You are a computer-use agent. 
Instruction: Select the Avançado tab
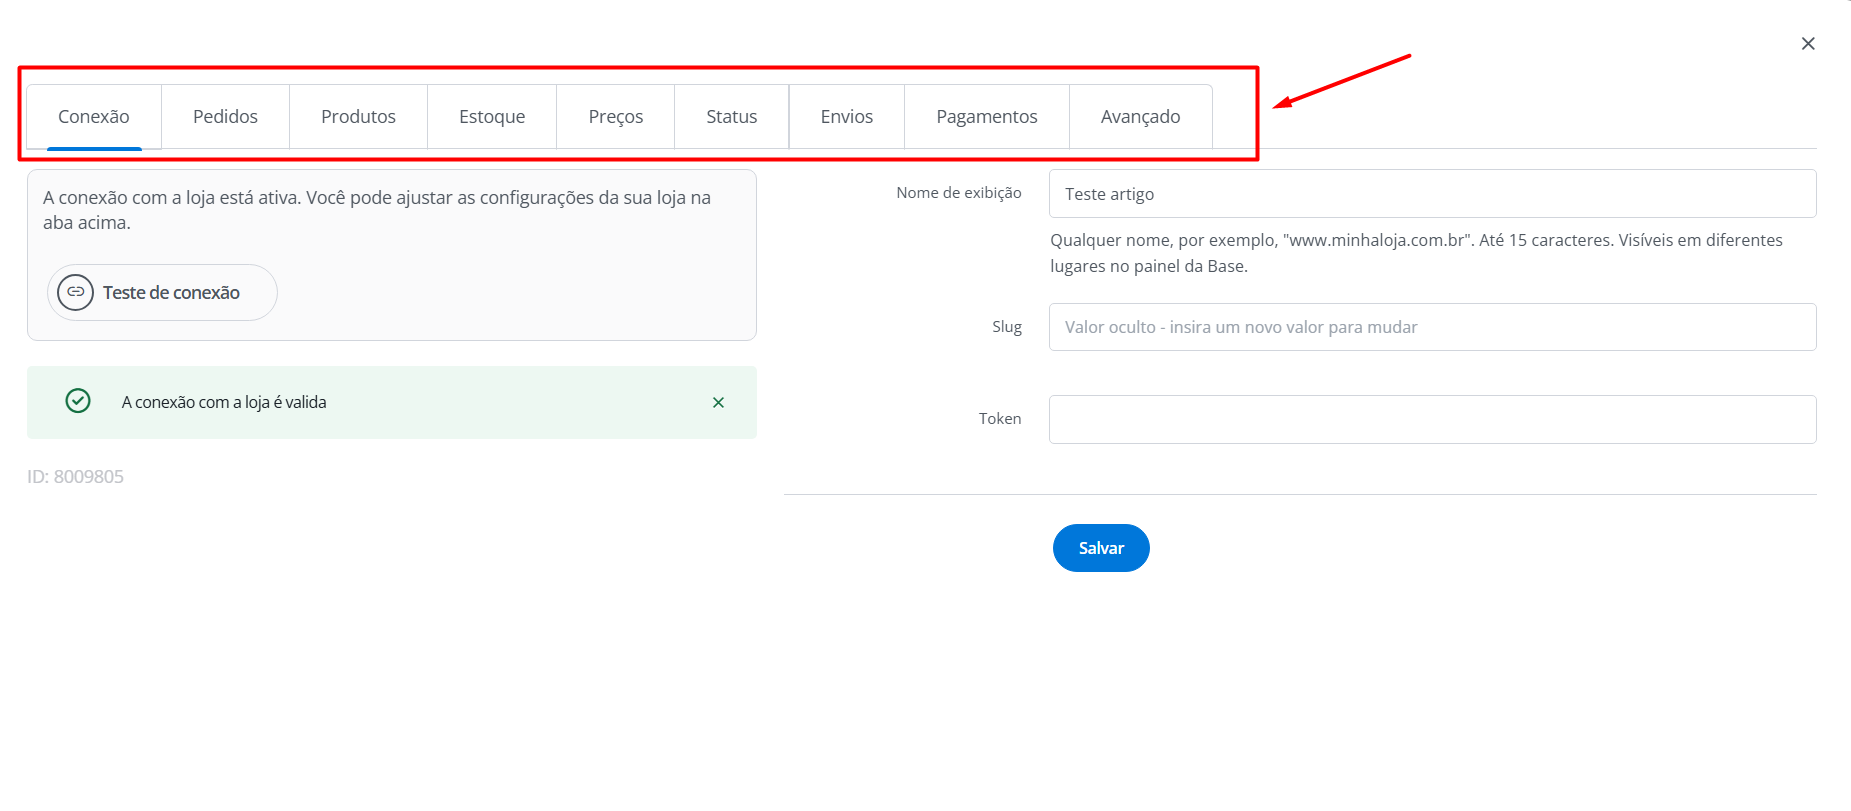tap(1140, 117)
